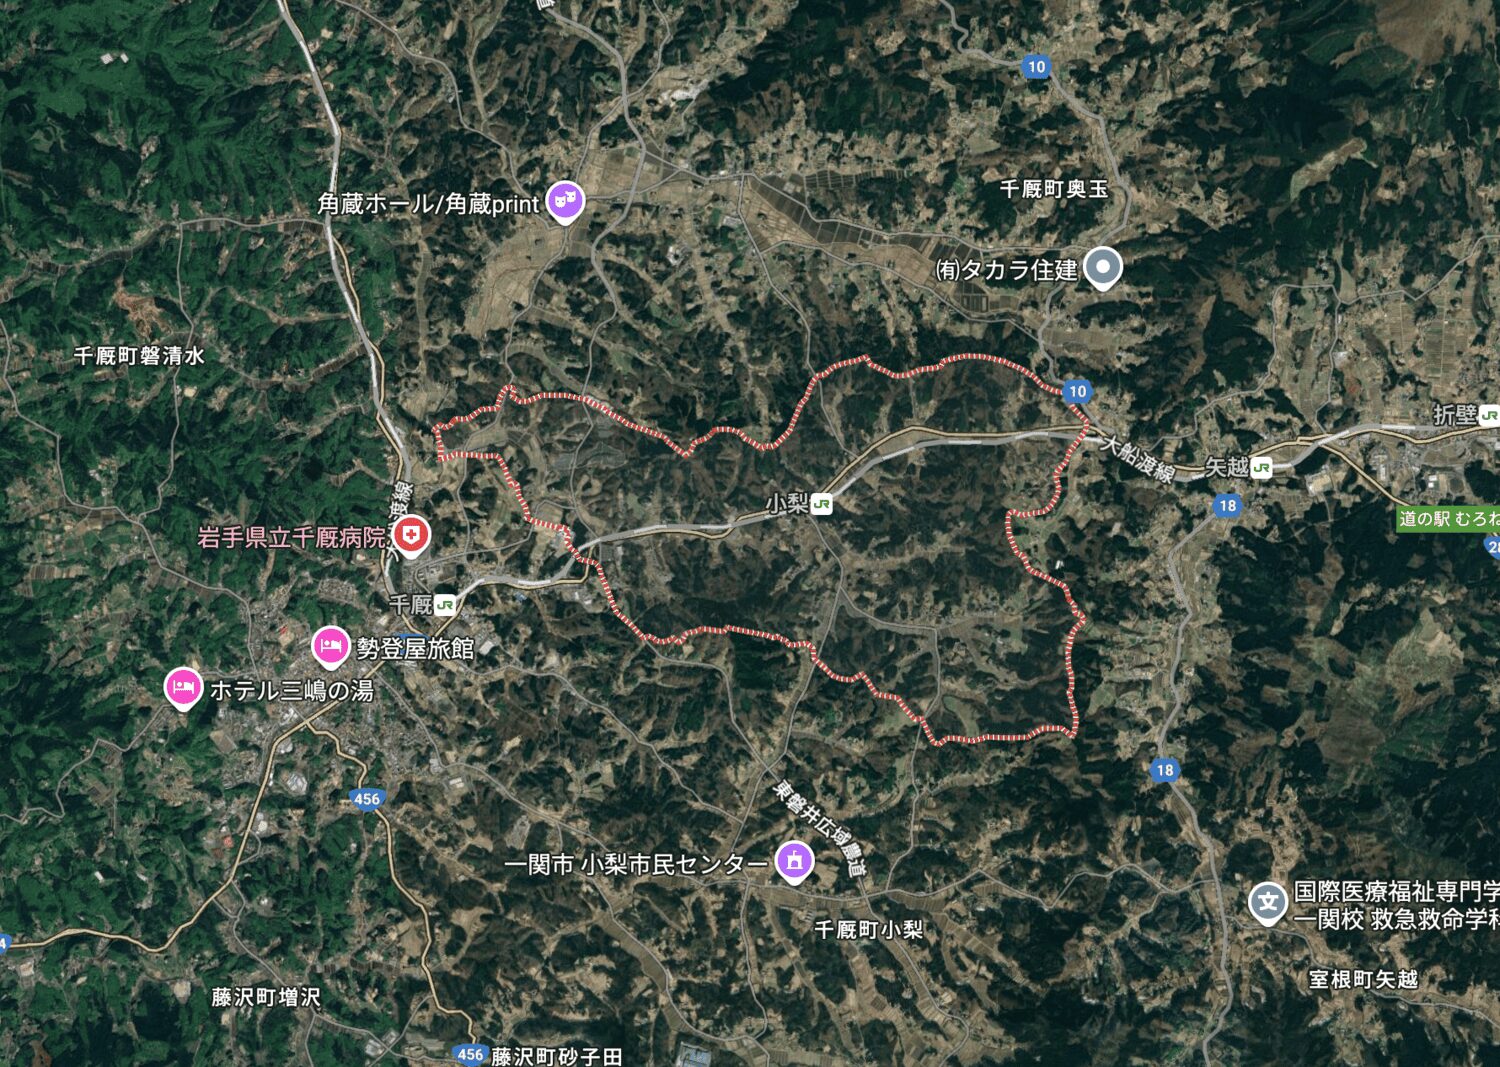Click the ホテル三嶋の湯 hotel pin
This screenshot has height=1067, width=1500.
tap(182, 689)
